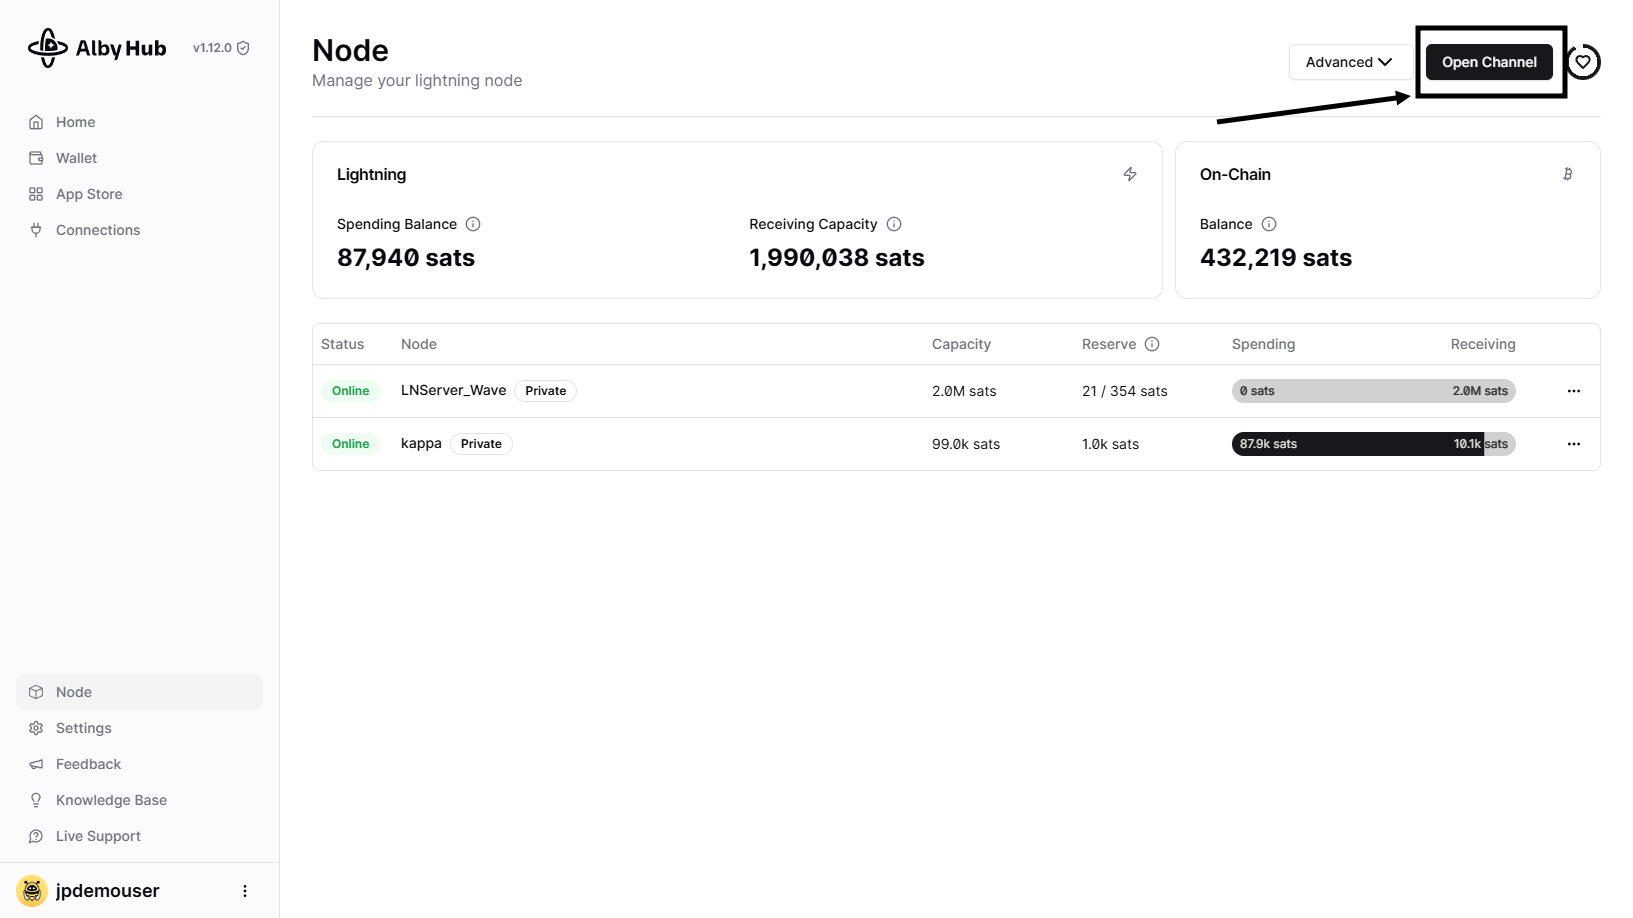This screenshot has height=918, width=1633.
Task: Click kappa channel spending balance bar
Action: [x=1356, y=444]
